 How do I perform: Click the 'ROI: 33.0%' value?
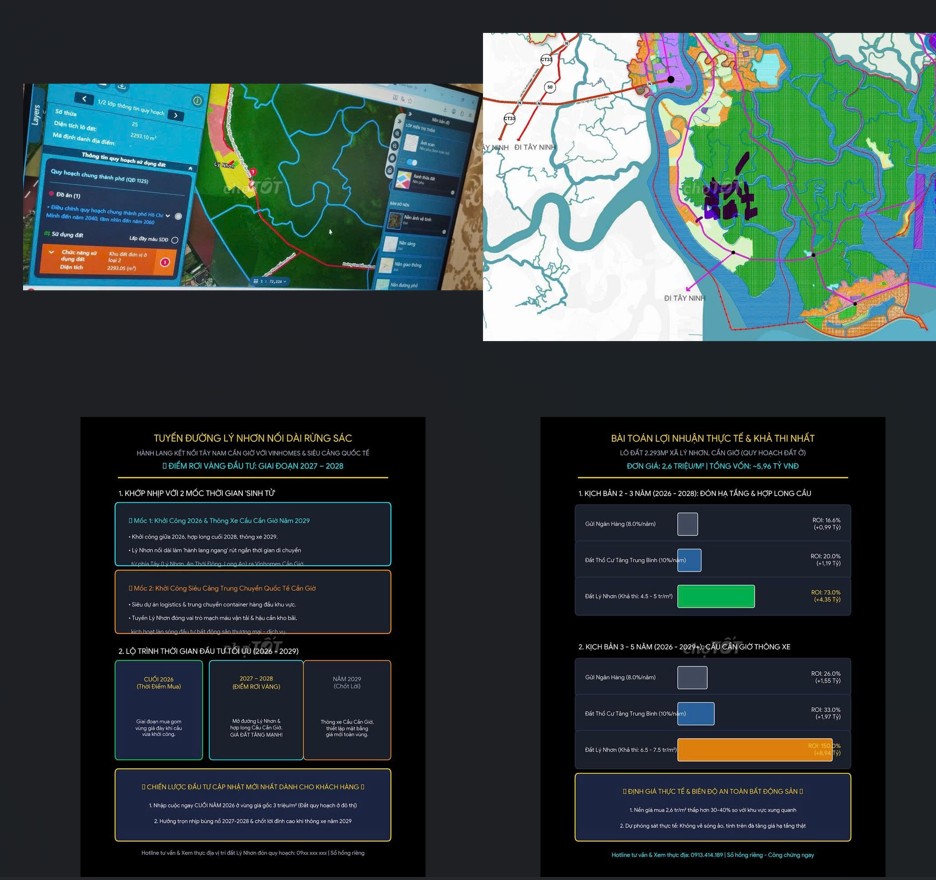point(826,710)
